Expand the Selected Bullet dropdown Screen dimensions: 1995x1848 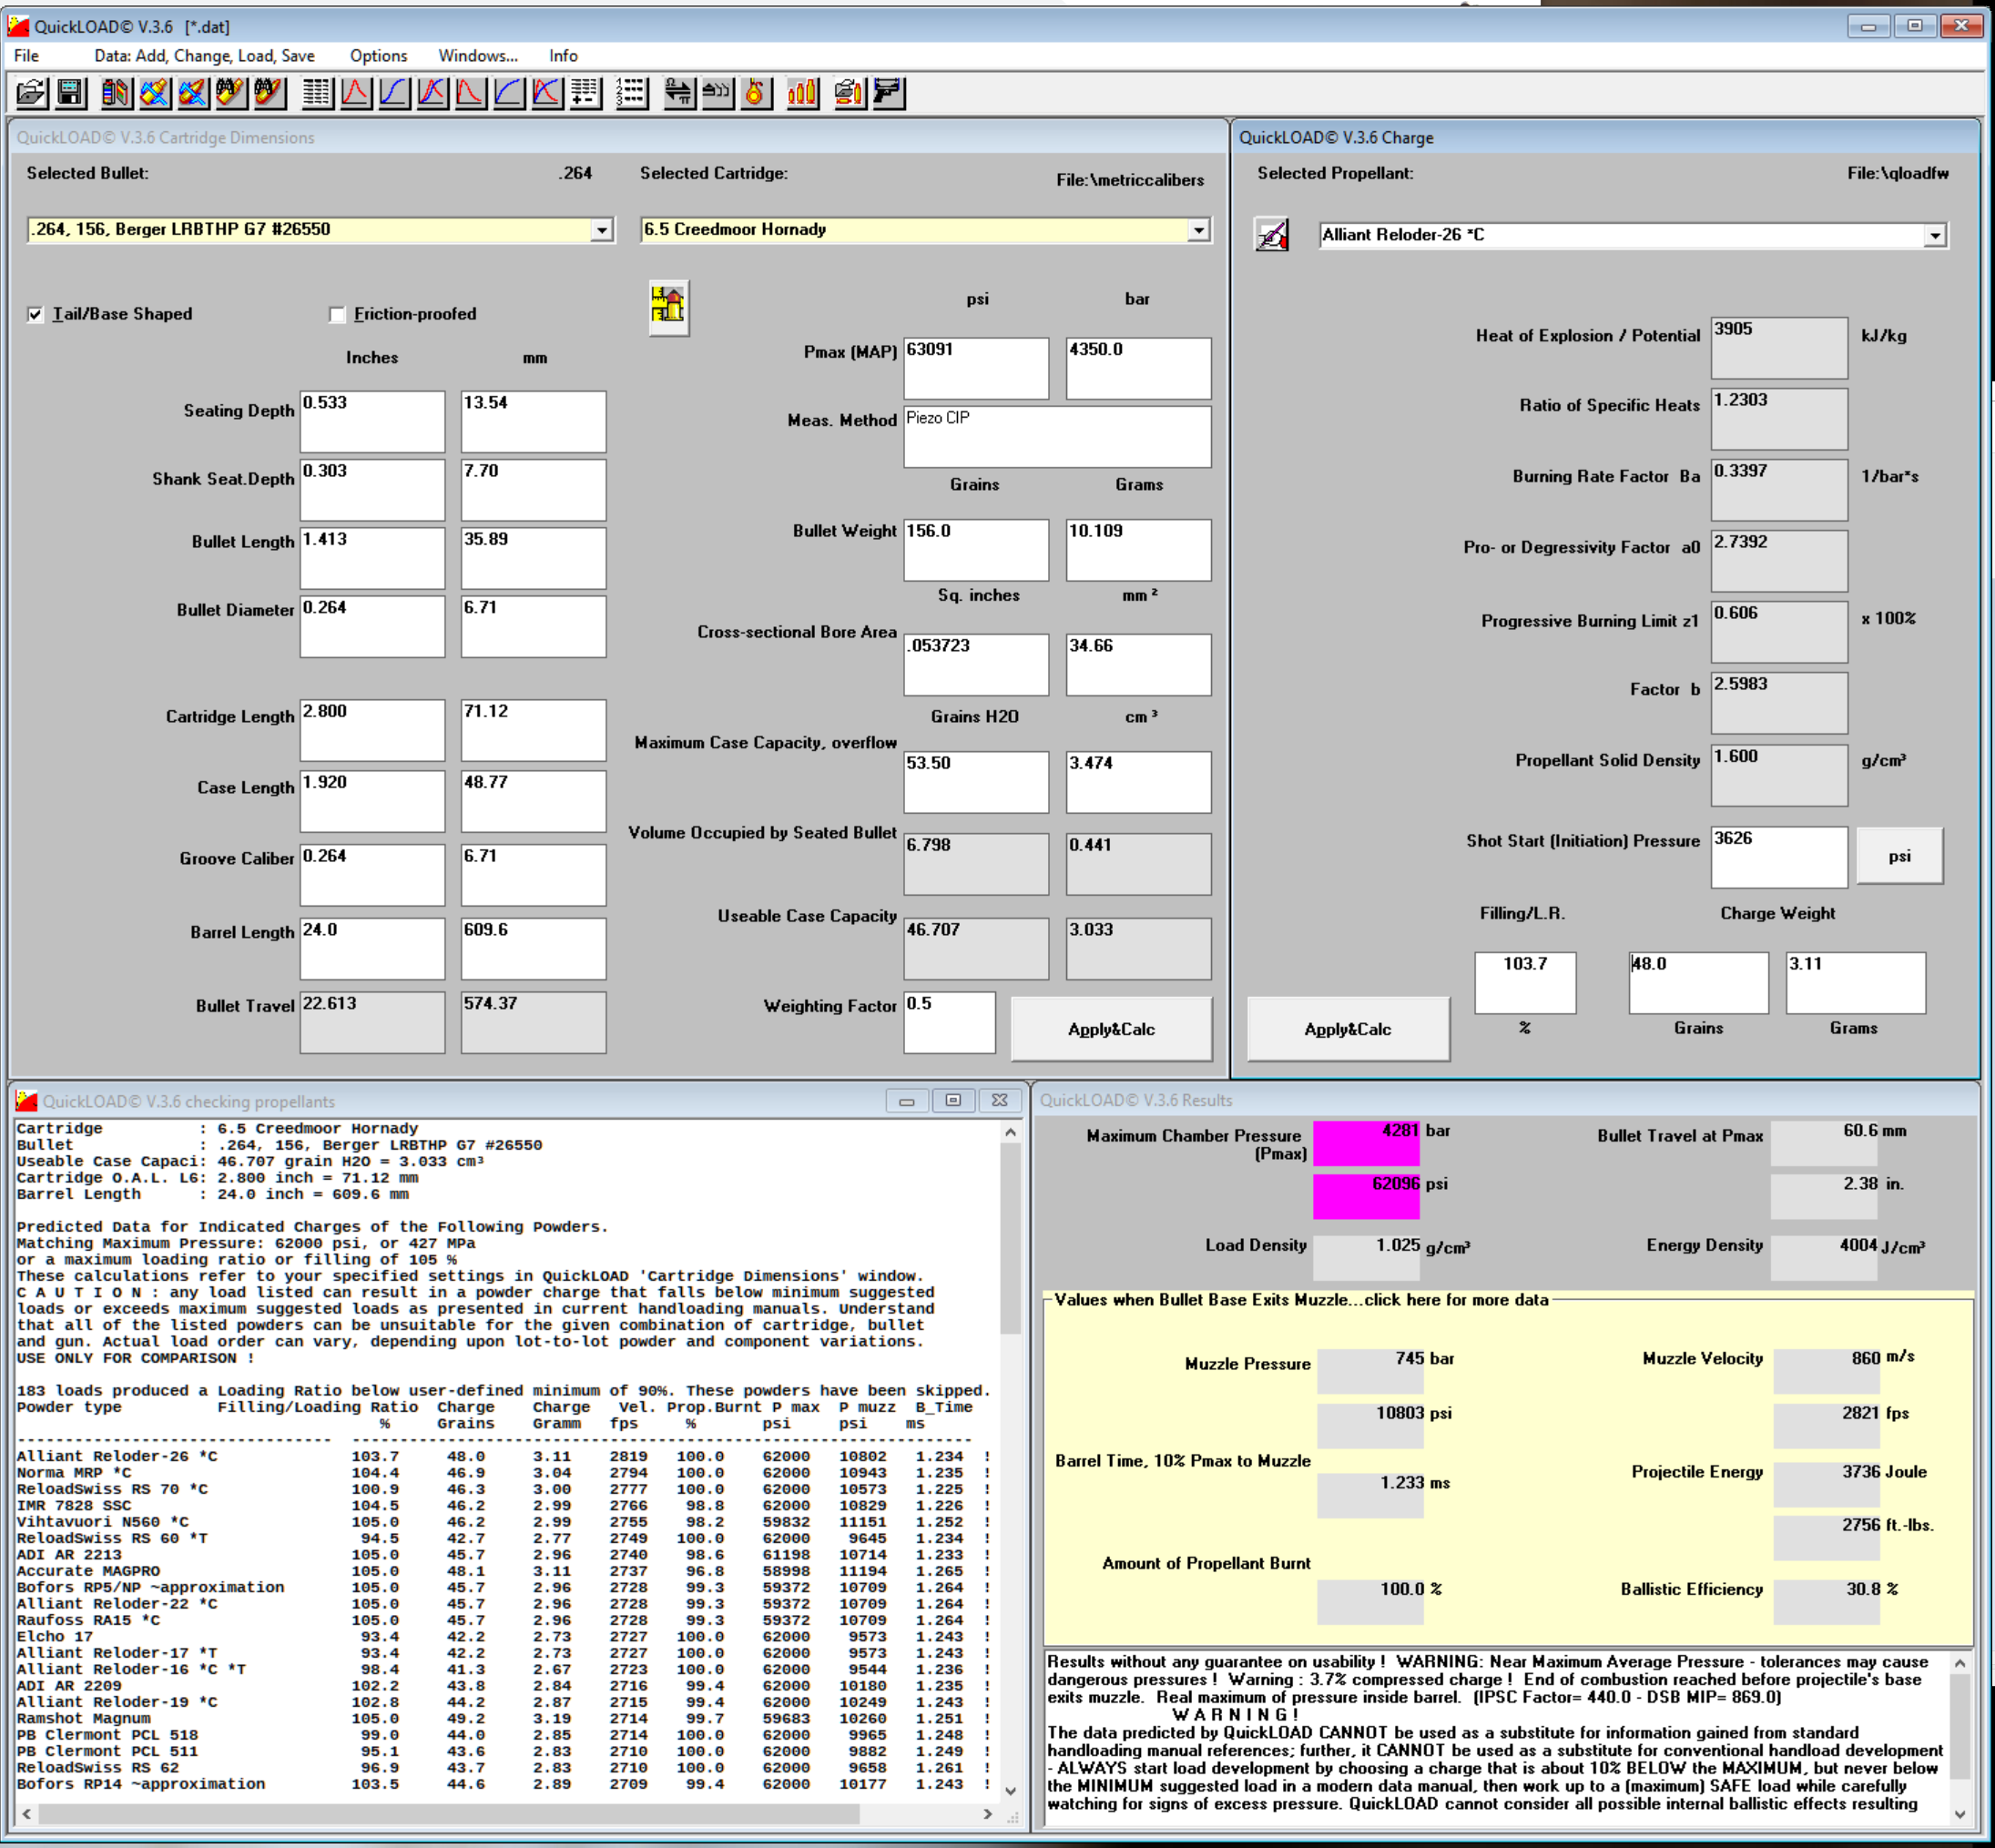click(x=601, y=230)
